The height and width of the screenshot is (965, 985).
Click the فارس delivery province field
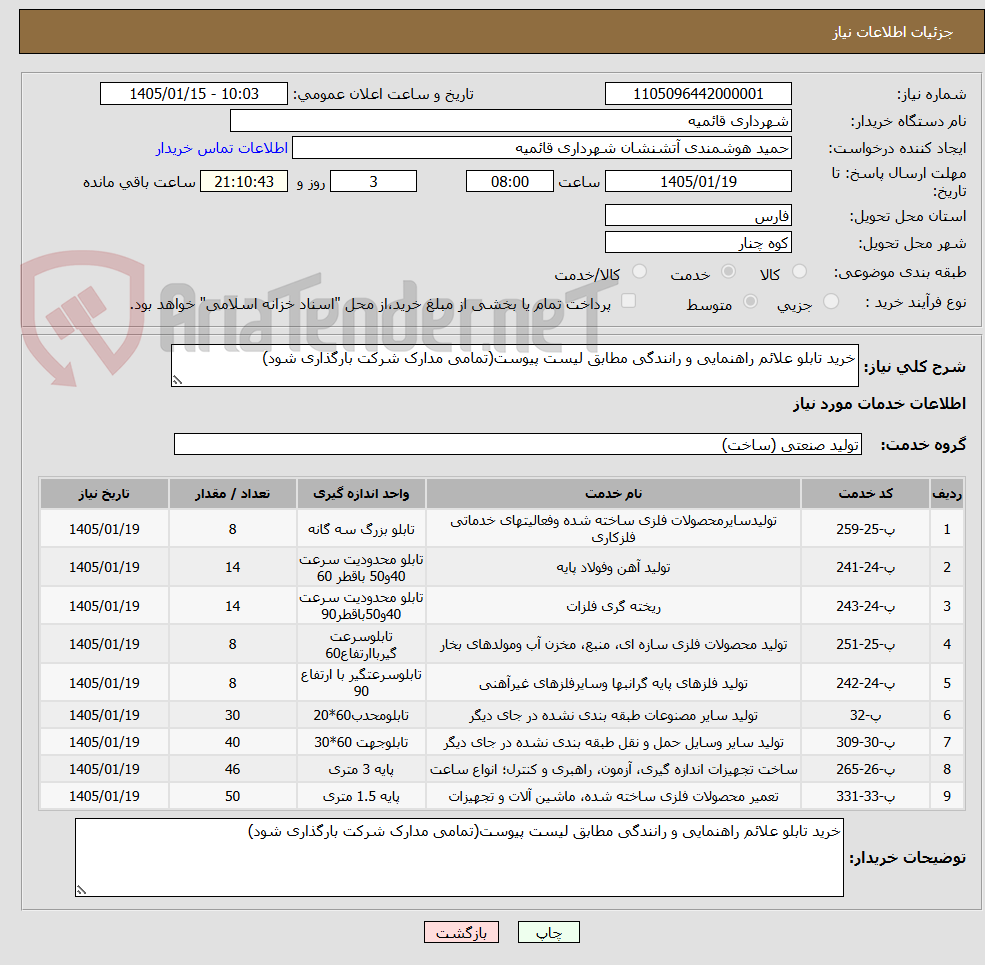pos(698,215)
